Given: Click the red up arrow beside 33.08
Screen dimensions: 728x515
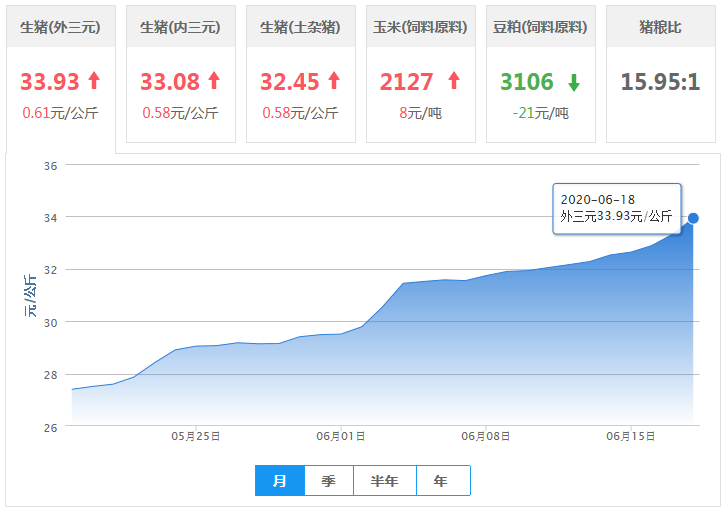Looking at the screenshot, I should (213, 82).
